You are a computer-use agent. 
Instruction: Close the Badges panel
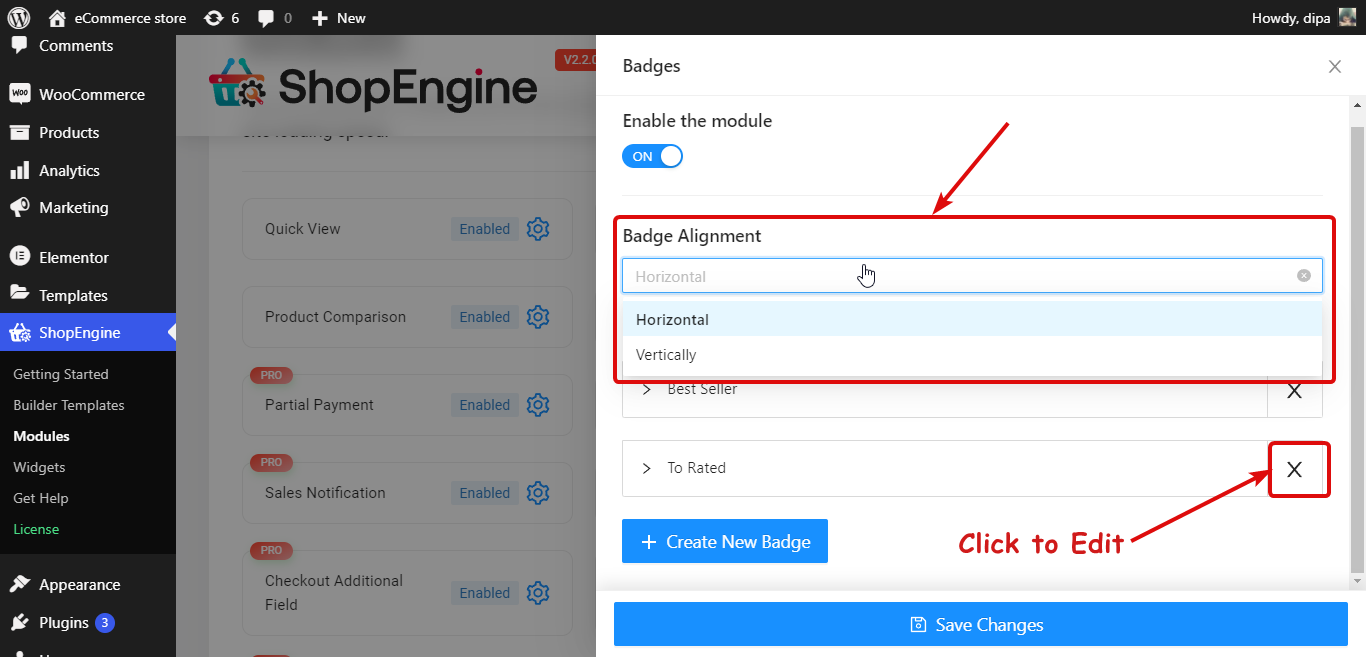click(x=1334, y=67)
